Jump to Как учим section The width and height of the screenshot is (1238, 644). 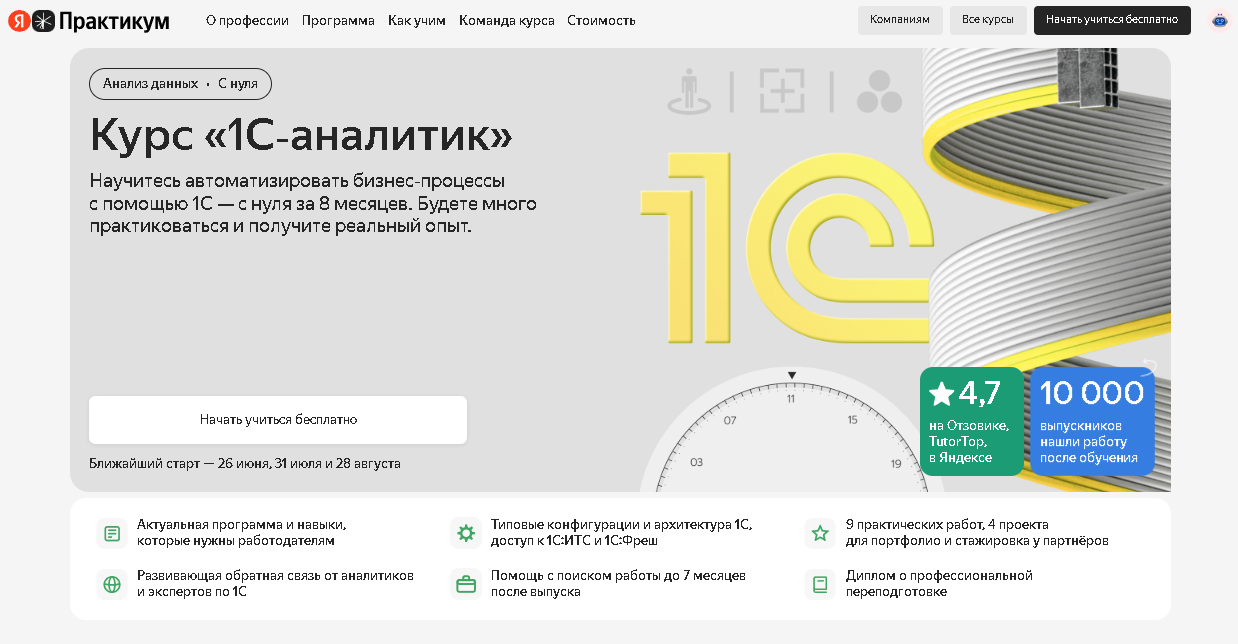click(417, 20)
